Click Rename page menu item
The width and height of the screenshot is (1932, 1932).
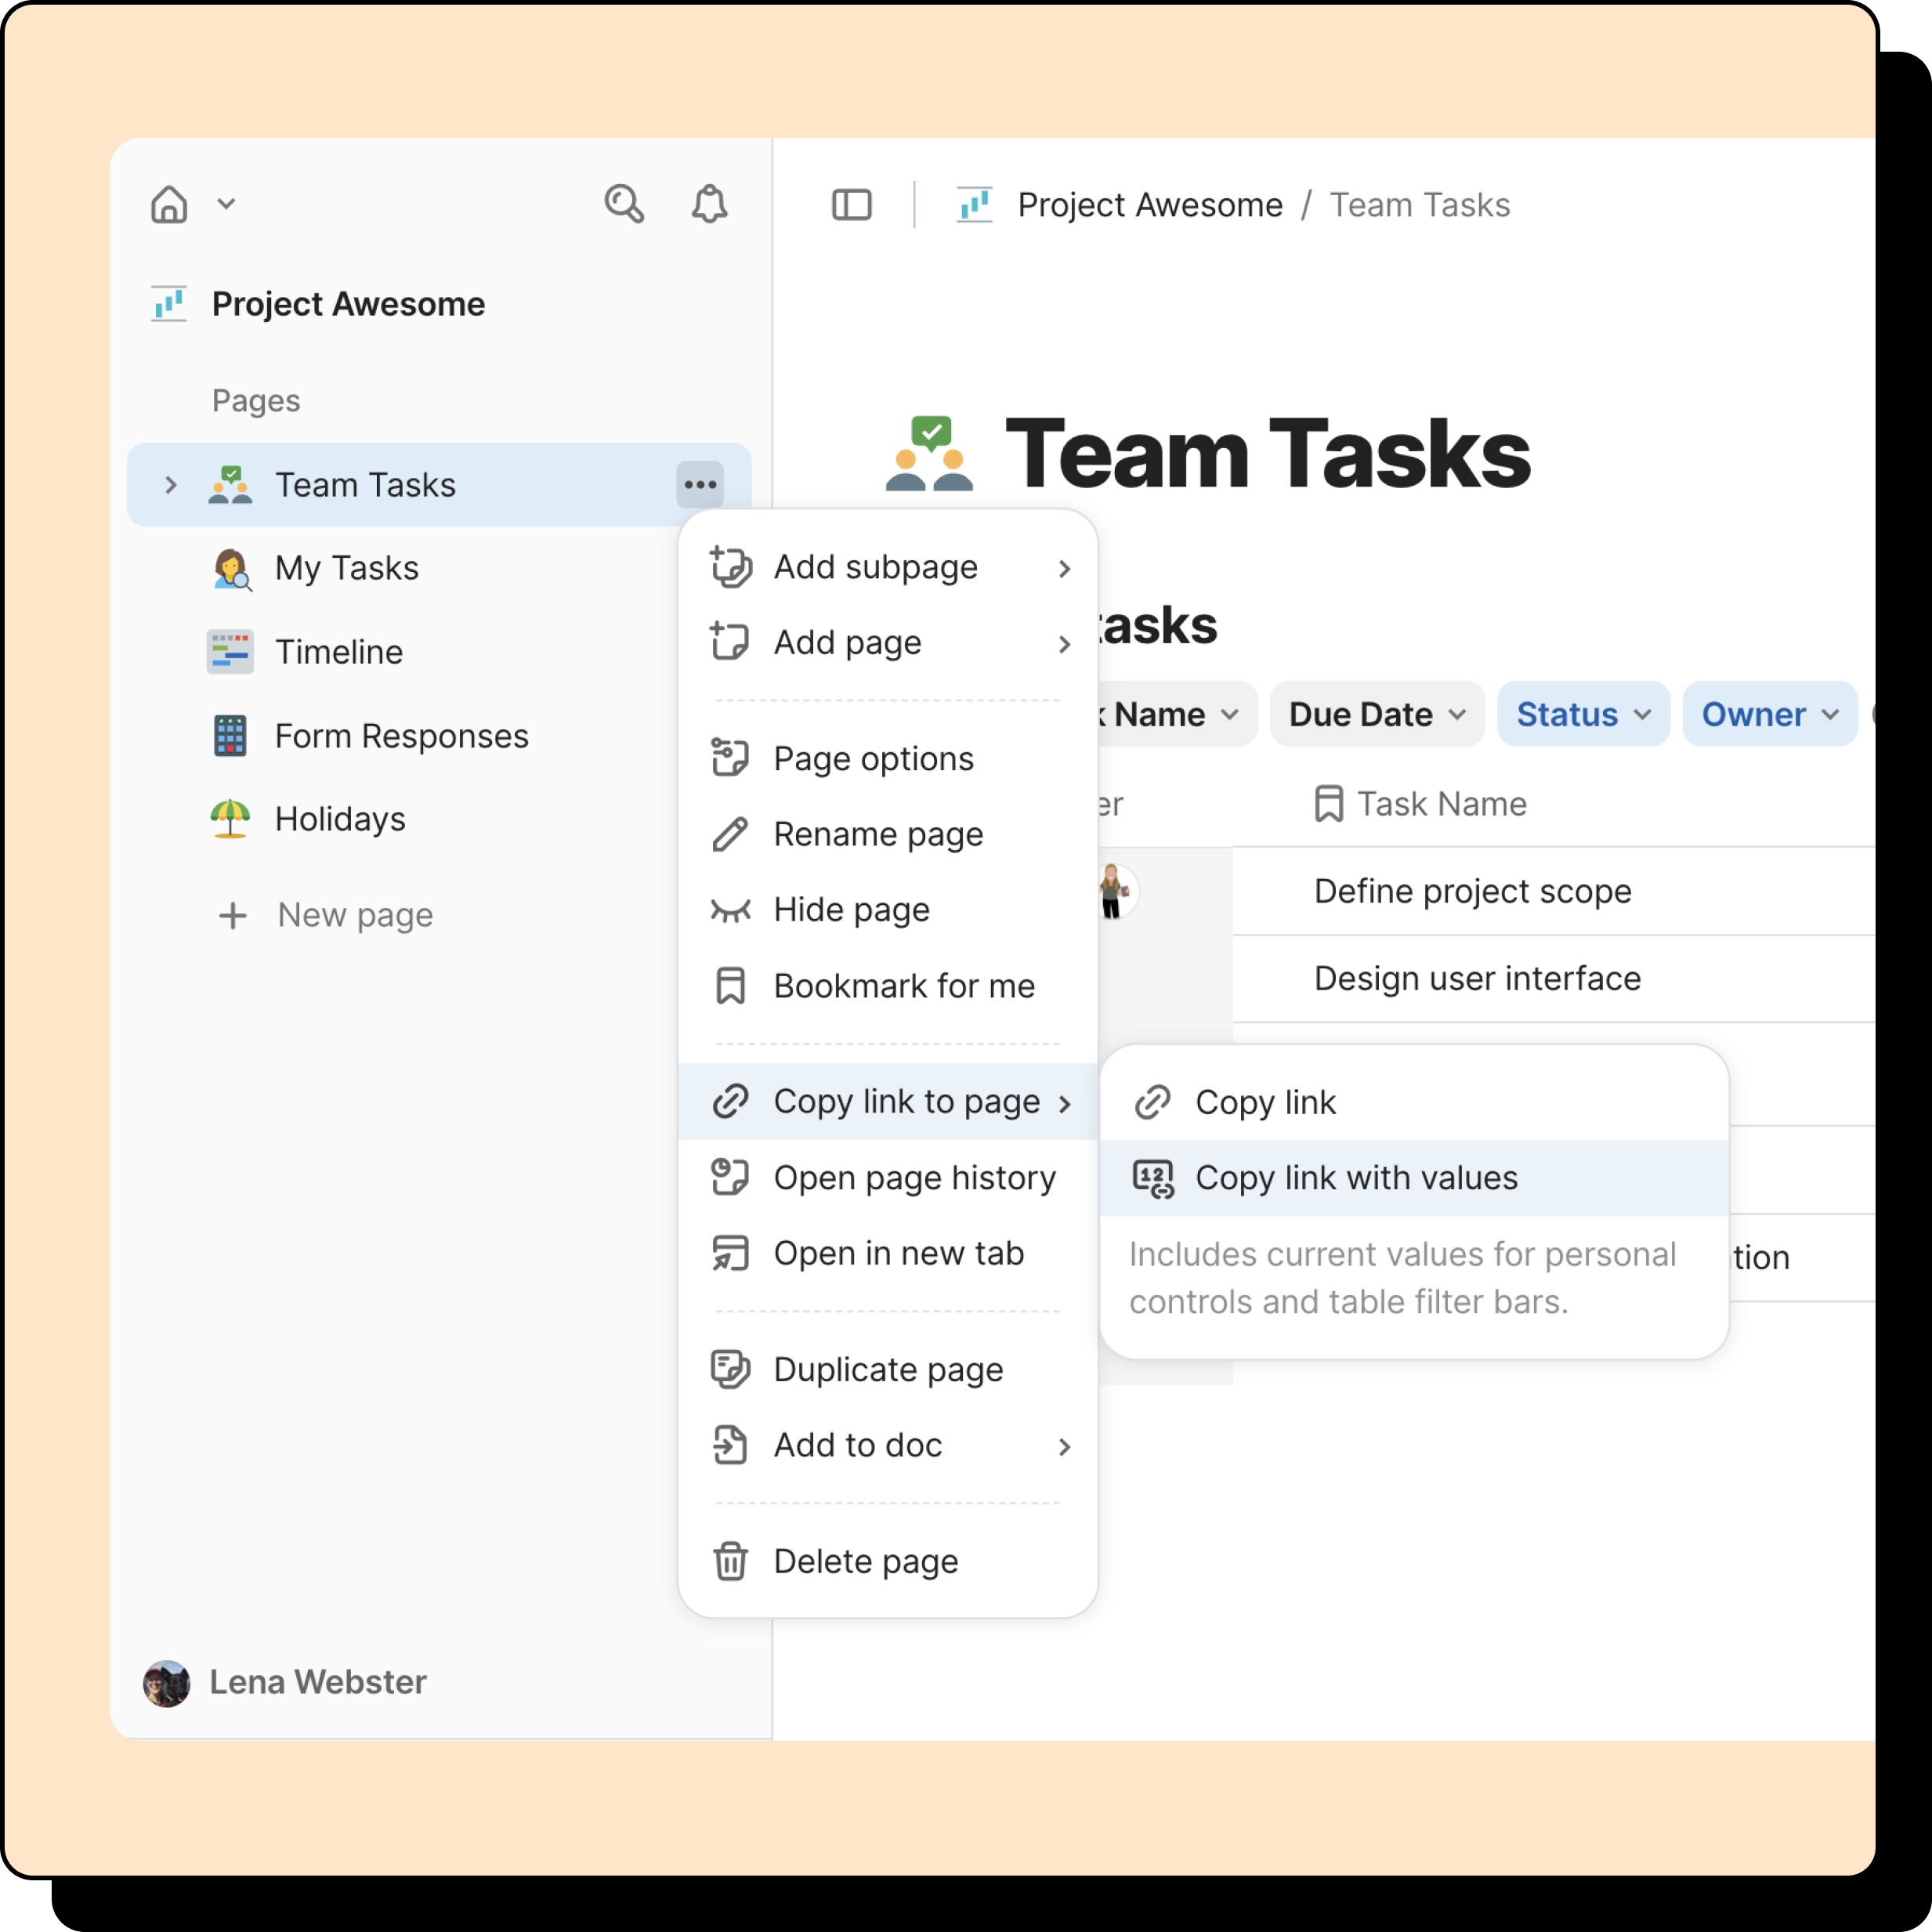point(878,834)
